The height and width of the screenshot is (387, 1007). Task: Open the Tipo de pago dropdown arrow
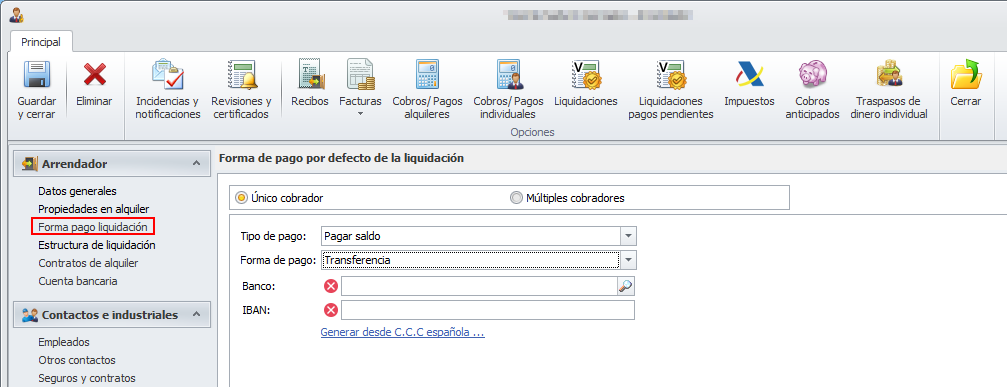(628, 236)
